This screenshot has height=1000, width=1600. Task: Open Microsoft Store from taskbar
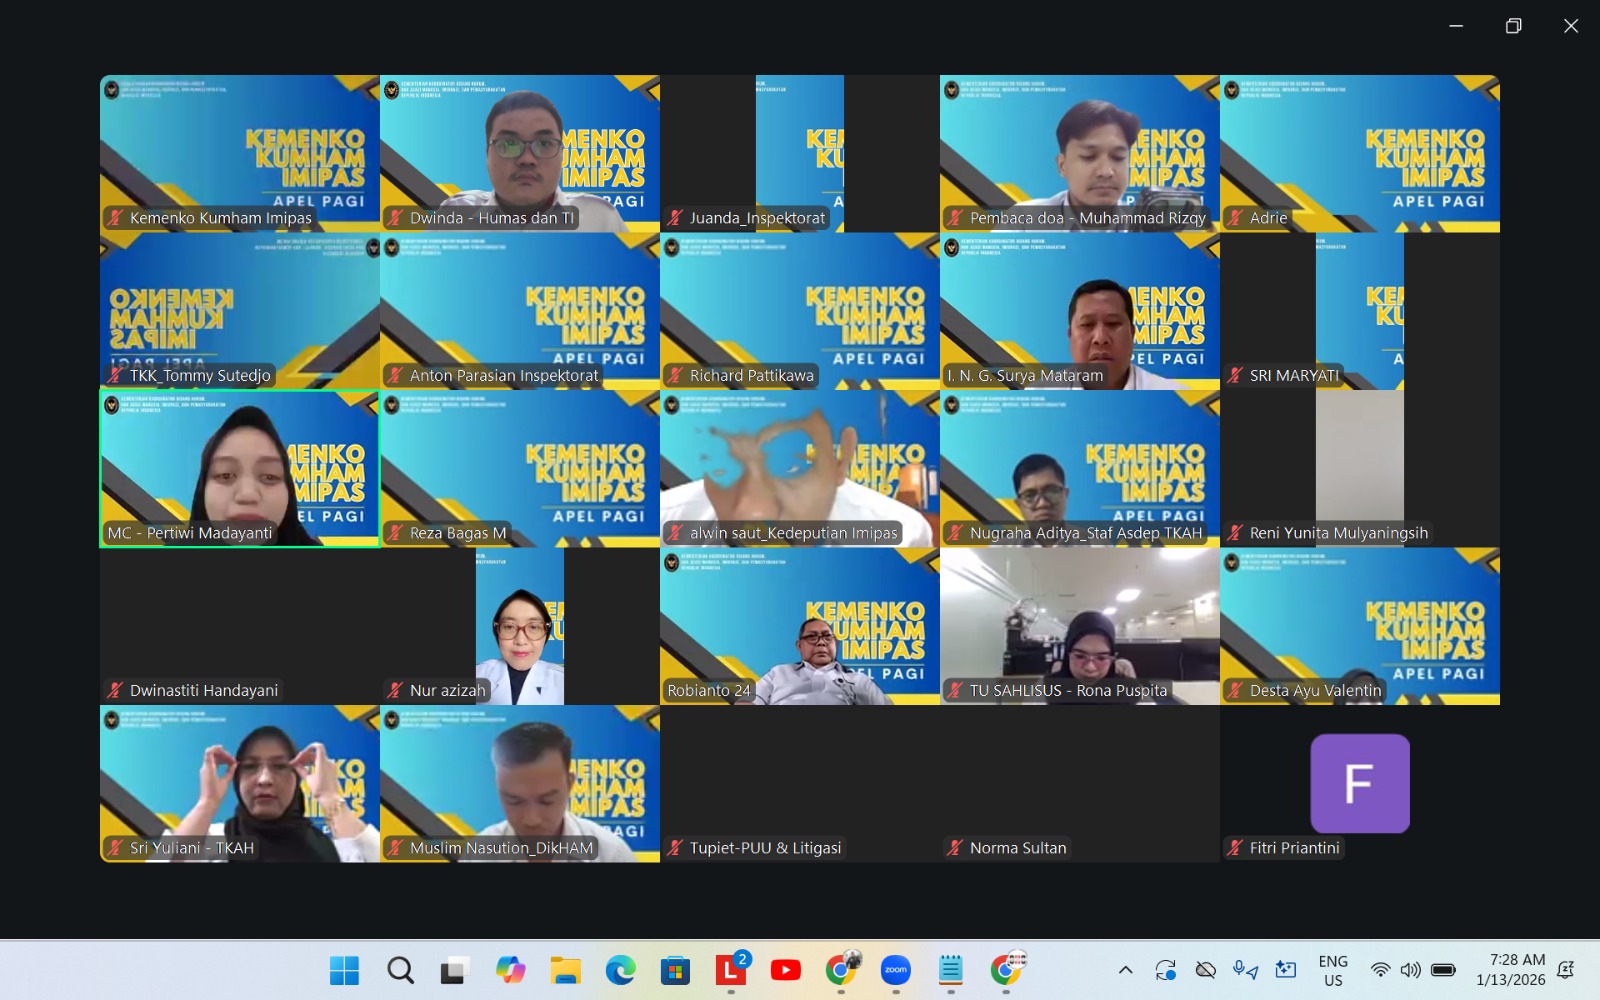click(x=675, y=970)
